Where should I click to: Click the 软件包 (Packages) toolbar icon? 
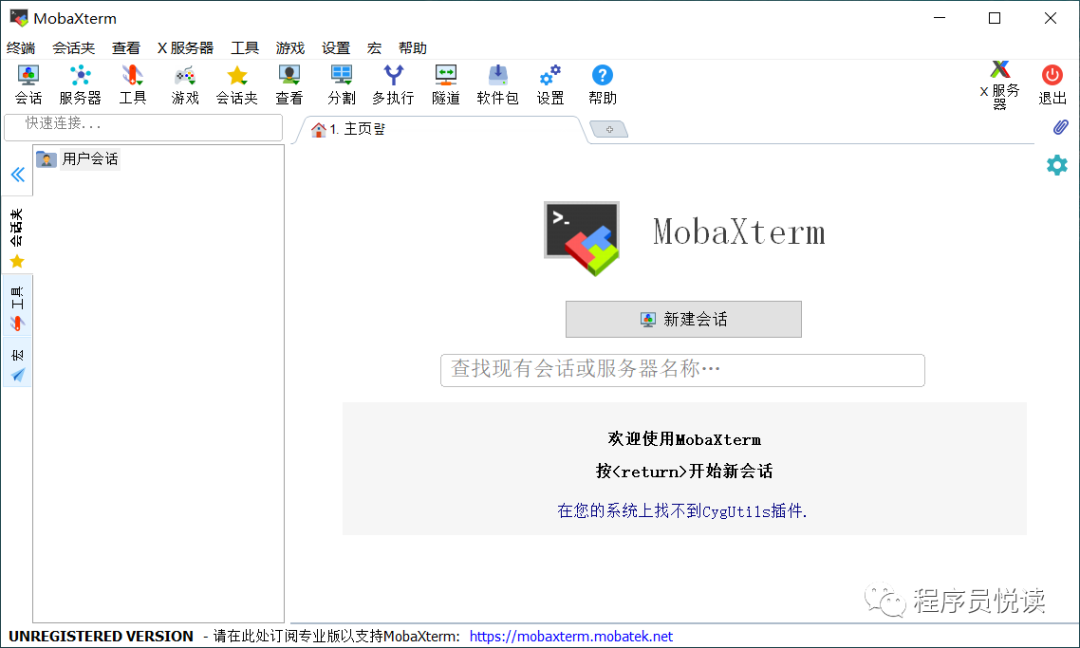pyautogui.click(x=497, y=85)
